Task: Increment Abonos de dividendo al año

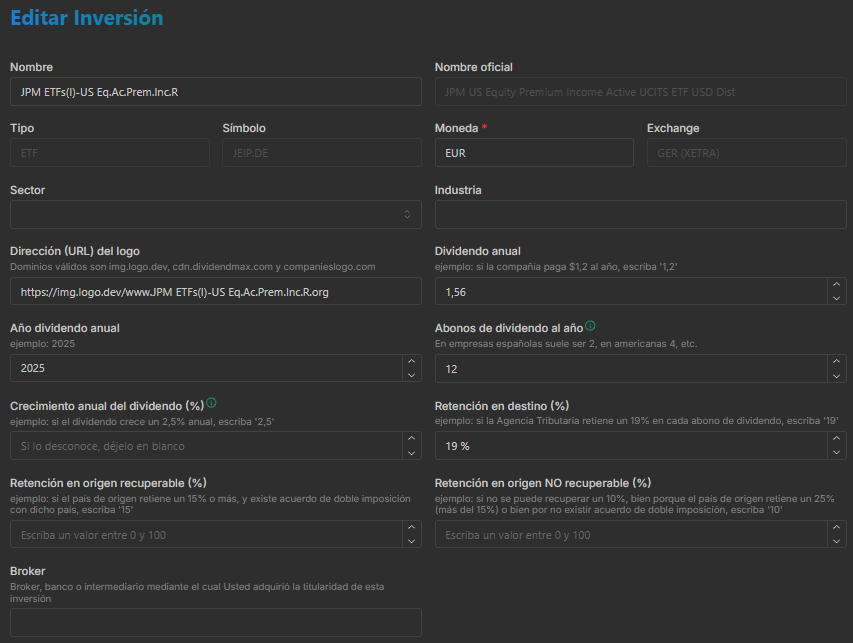Action: (x=836, y=361)
